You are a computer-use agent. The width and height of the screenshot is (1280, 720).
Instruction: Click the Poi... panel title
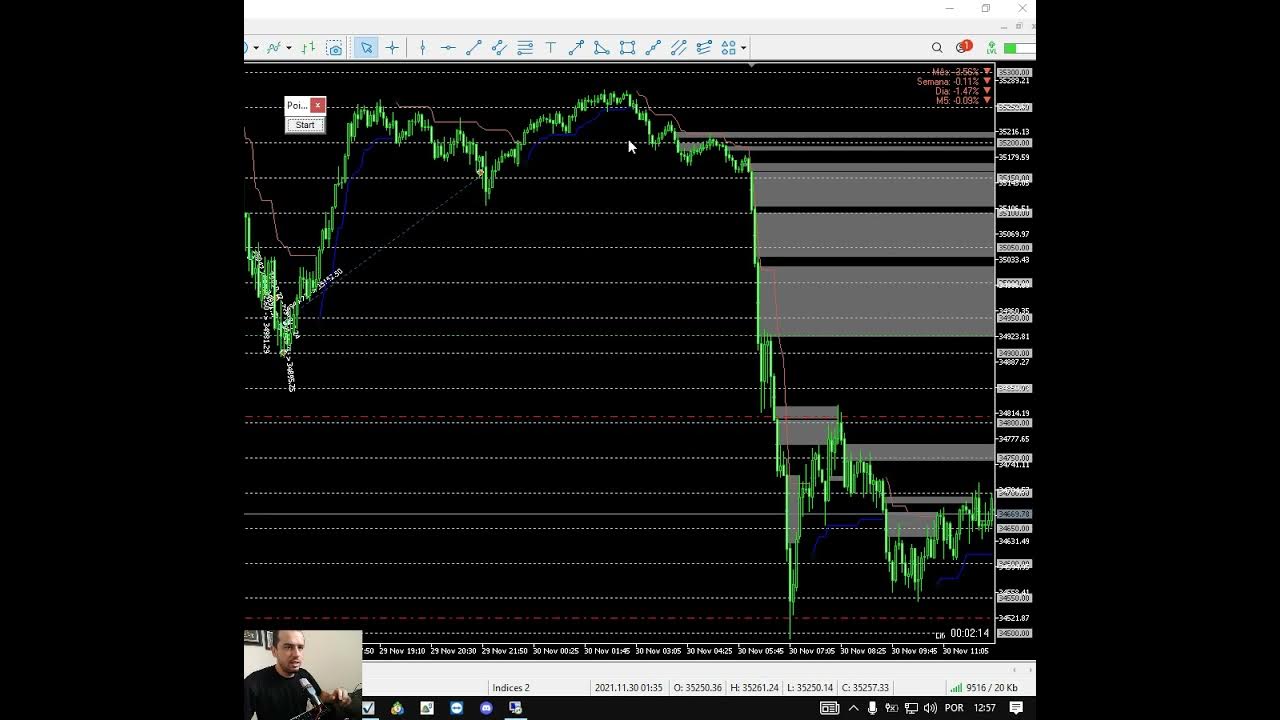297,105
